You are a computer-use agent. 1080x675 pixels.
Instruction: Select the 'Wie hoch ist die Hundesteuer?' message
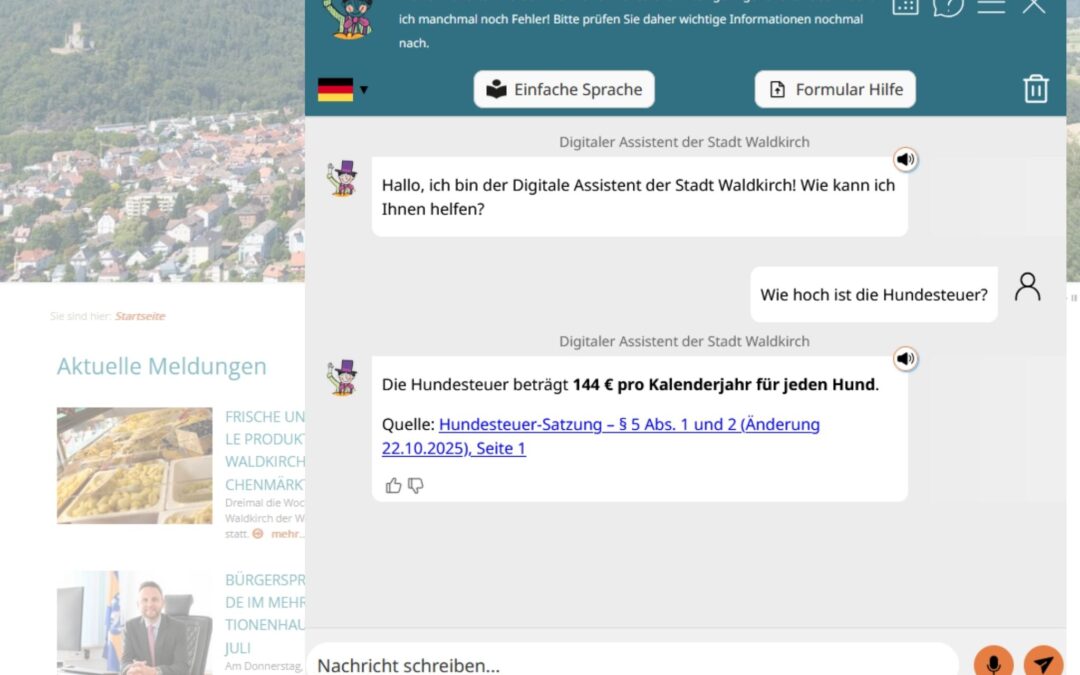click(873, 295)
